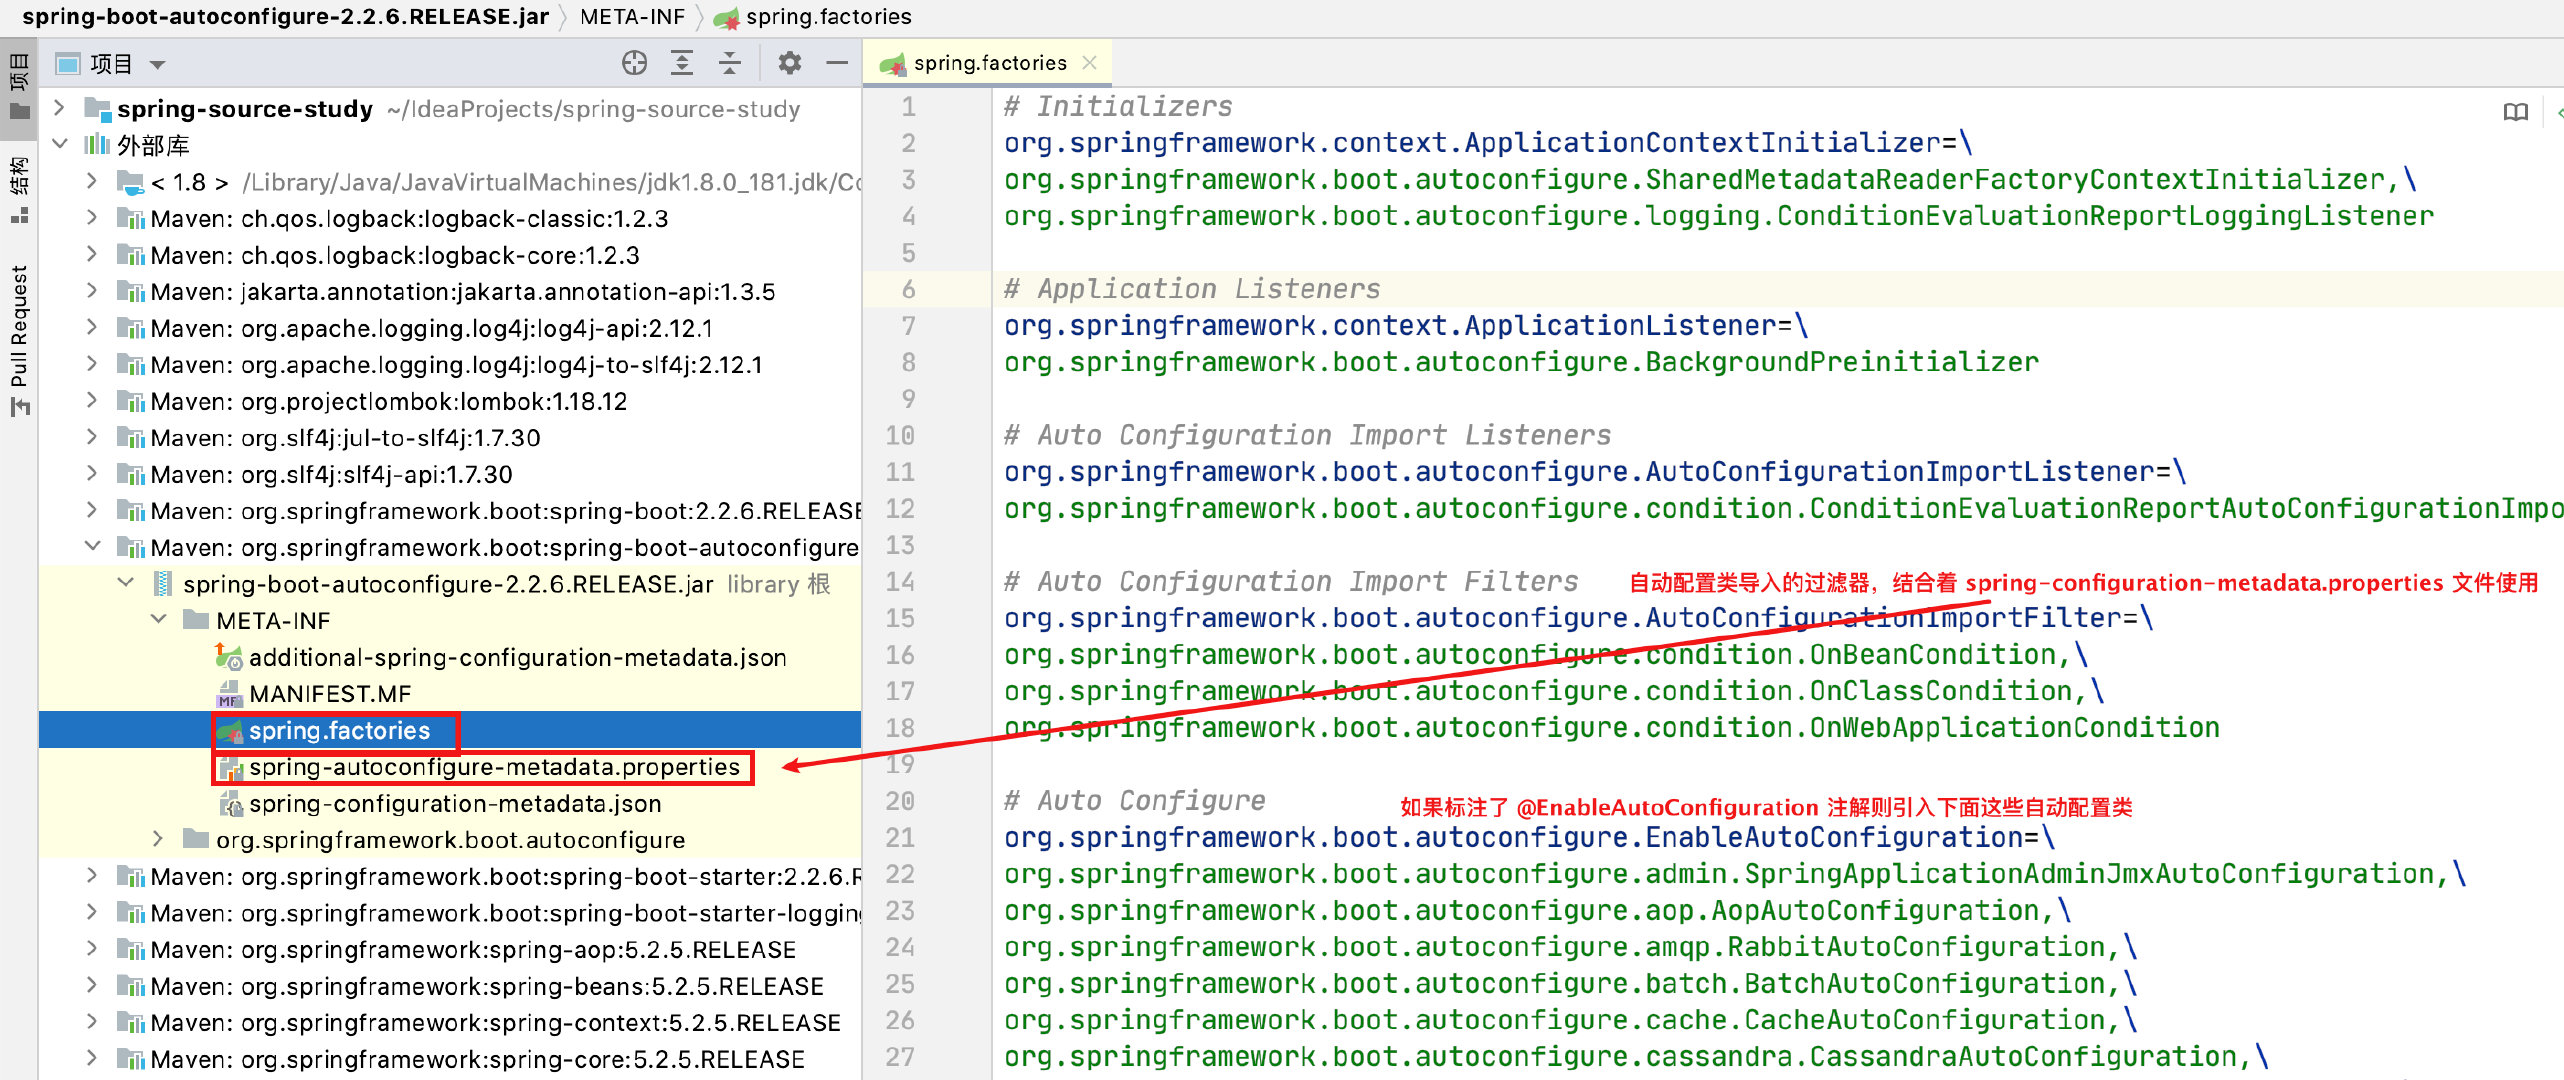Select Maven spring-context:5.2.5.RELEASE row

(x=450, y=1022)
